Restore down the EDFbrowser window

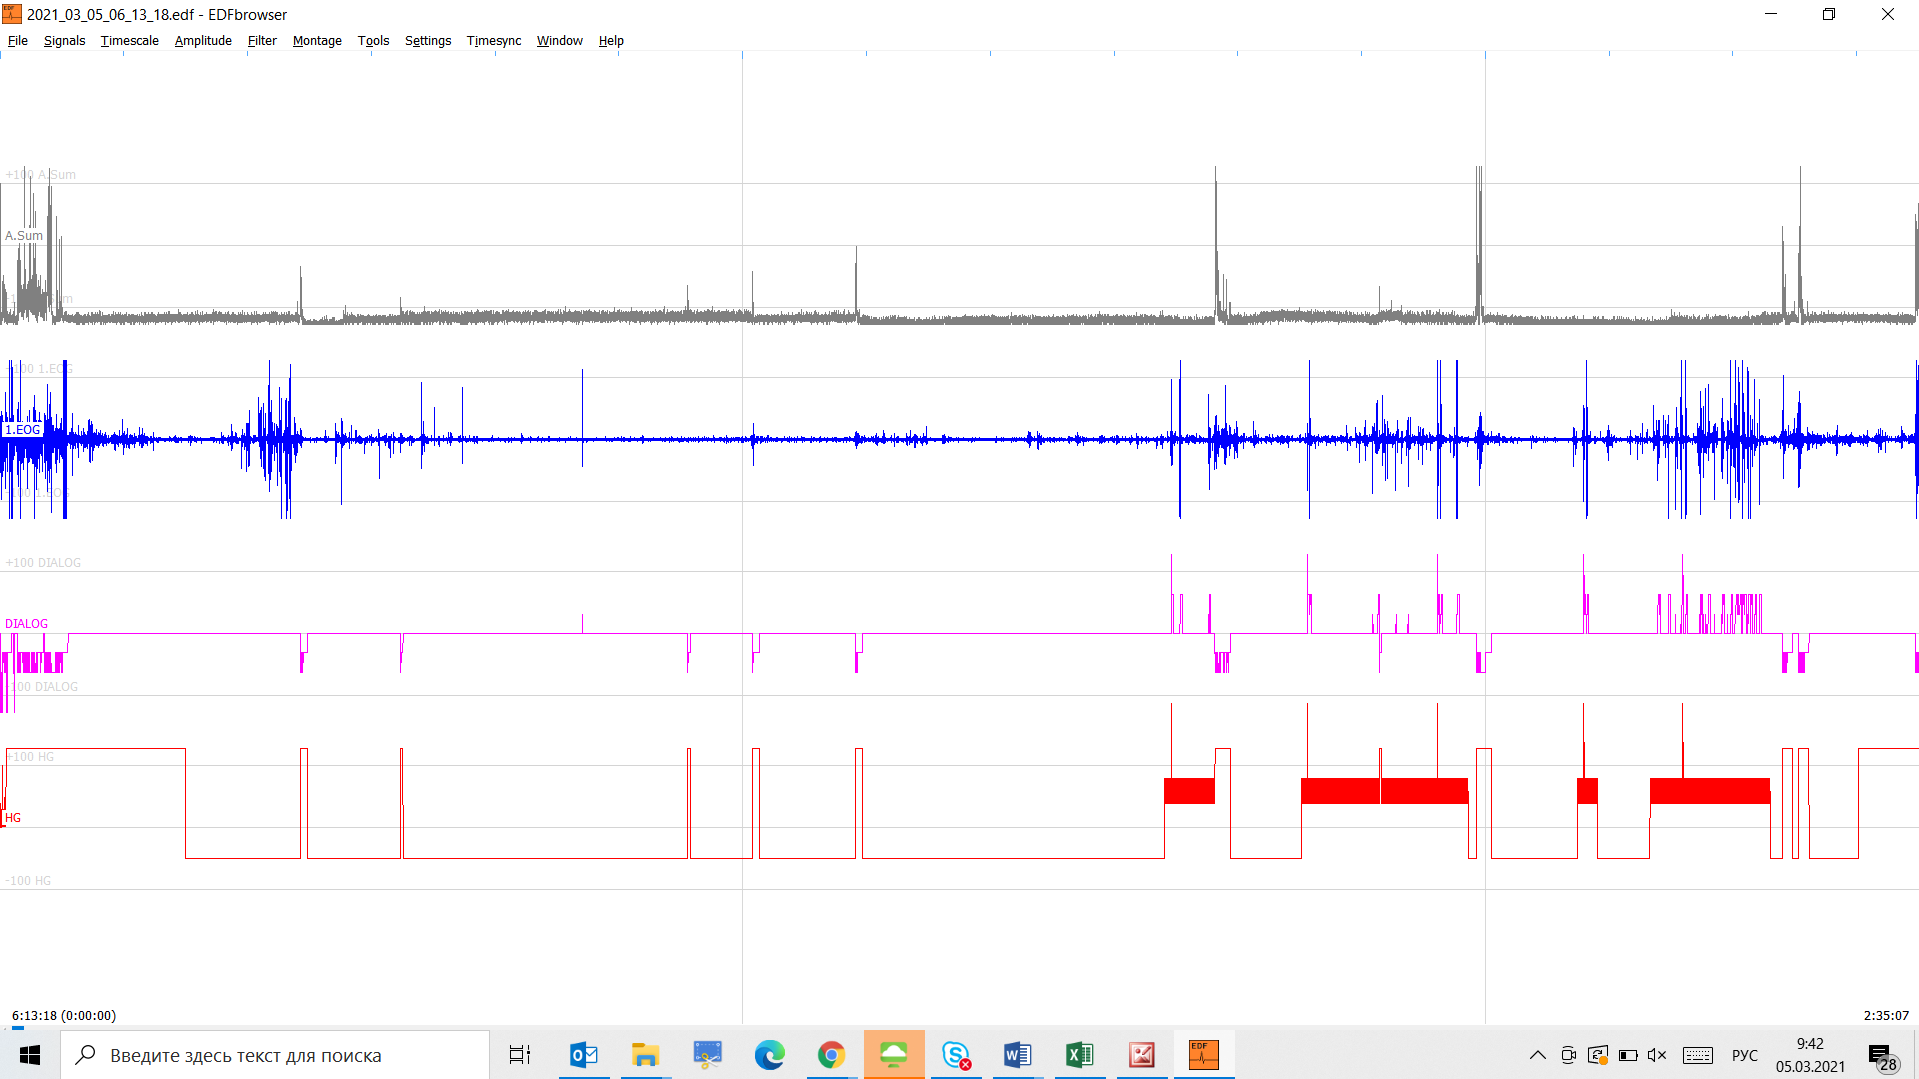[x=1829, y=14]
